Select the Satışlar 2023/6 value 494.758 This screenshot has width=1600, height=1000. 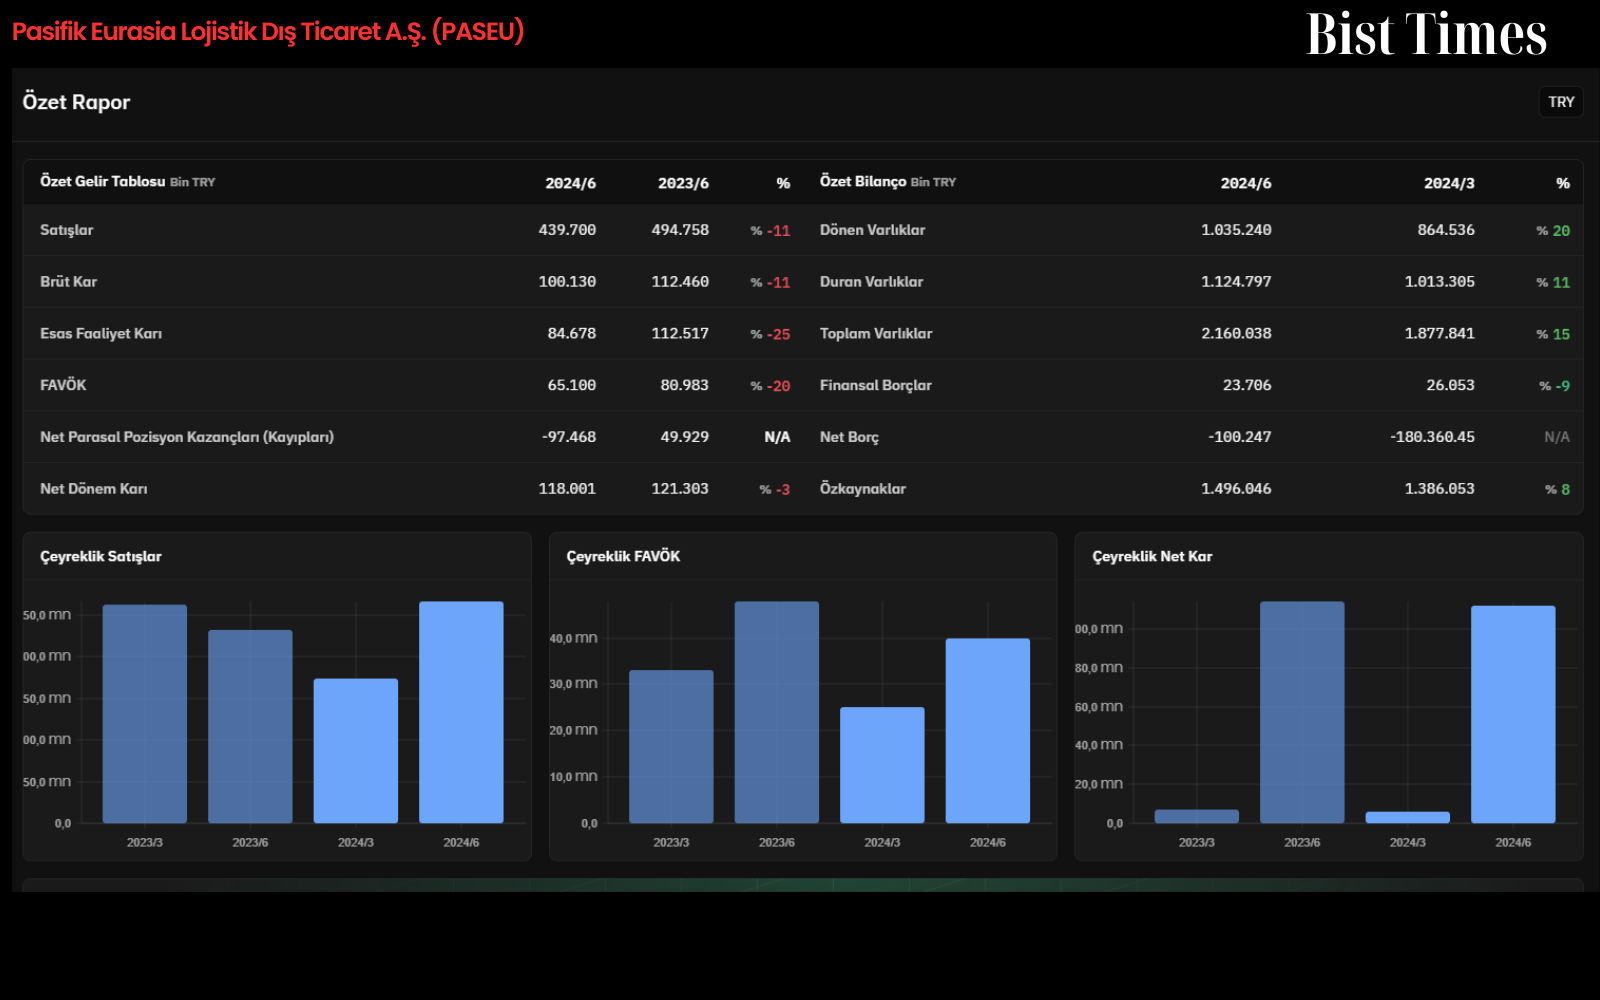click(680, 230)
